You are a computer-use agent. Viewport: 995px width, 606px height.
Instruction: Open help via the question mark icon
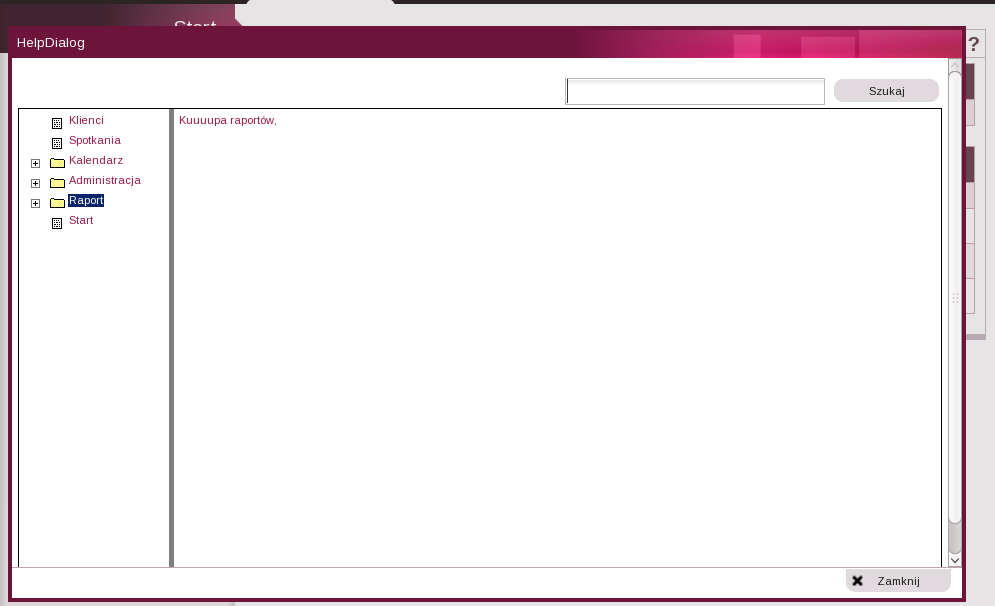974,46
